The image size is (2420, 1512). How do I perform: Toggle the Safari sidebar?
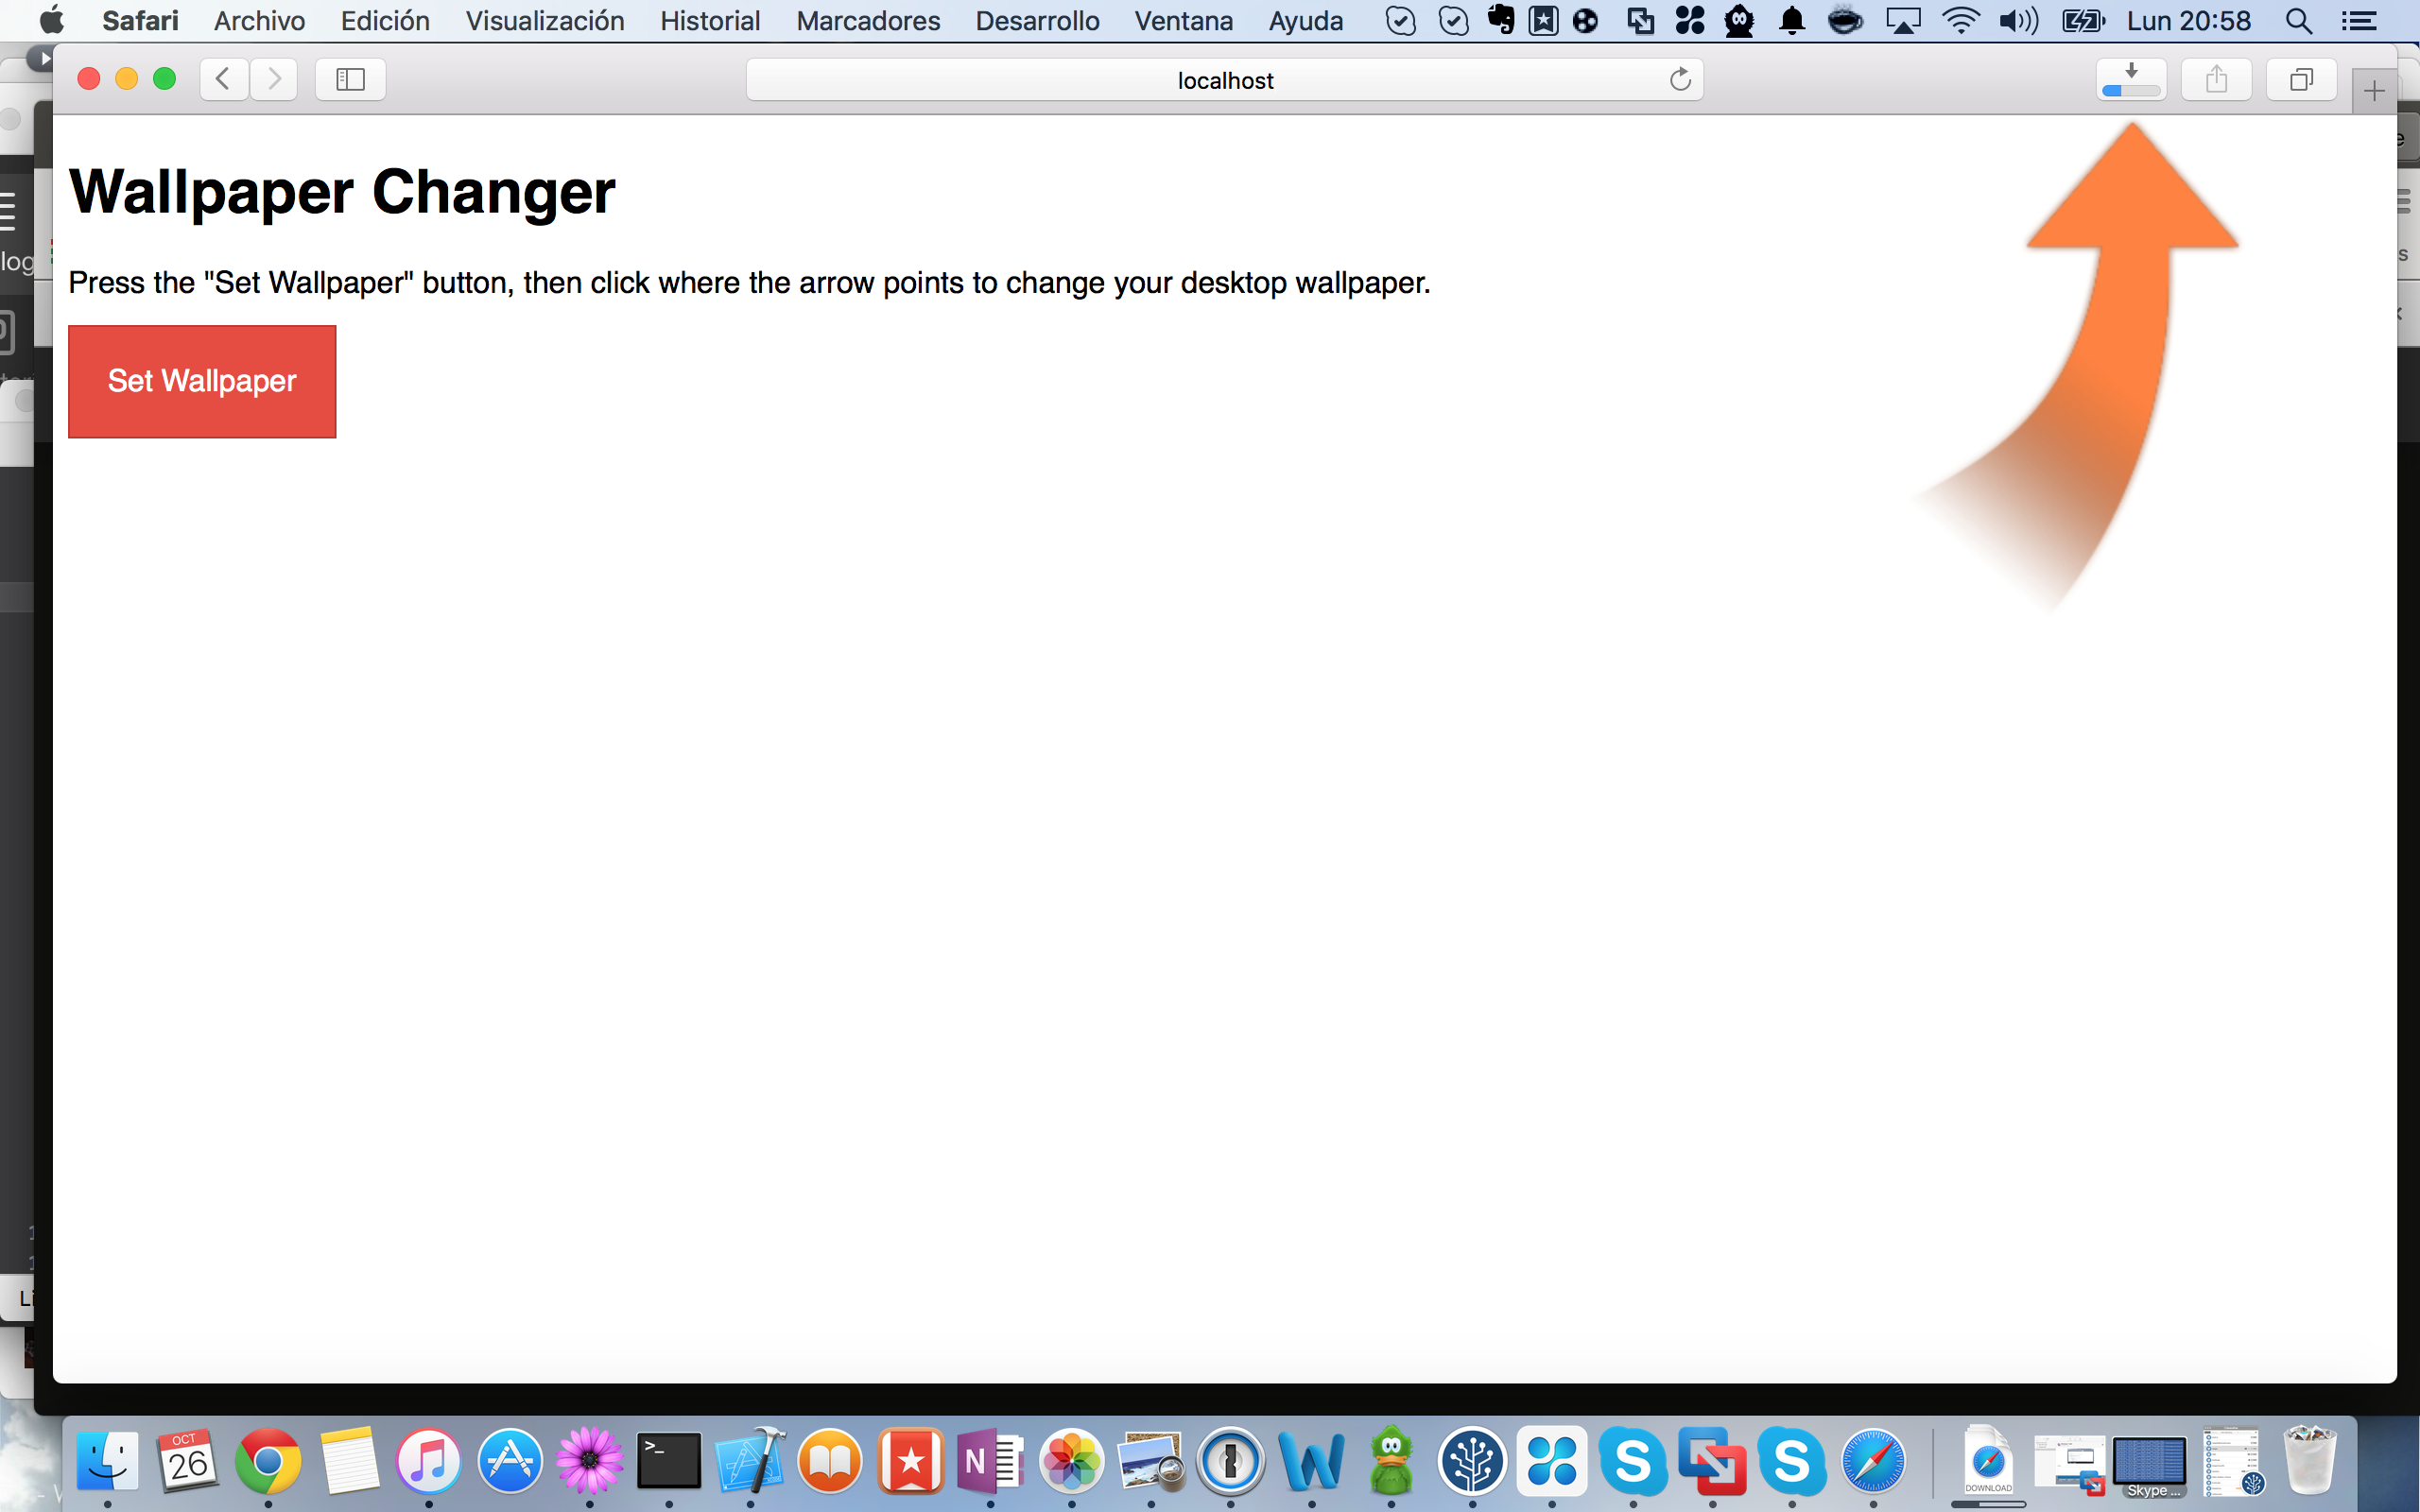(x=350, y=79)
